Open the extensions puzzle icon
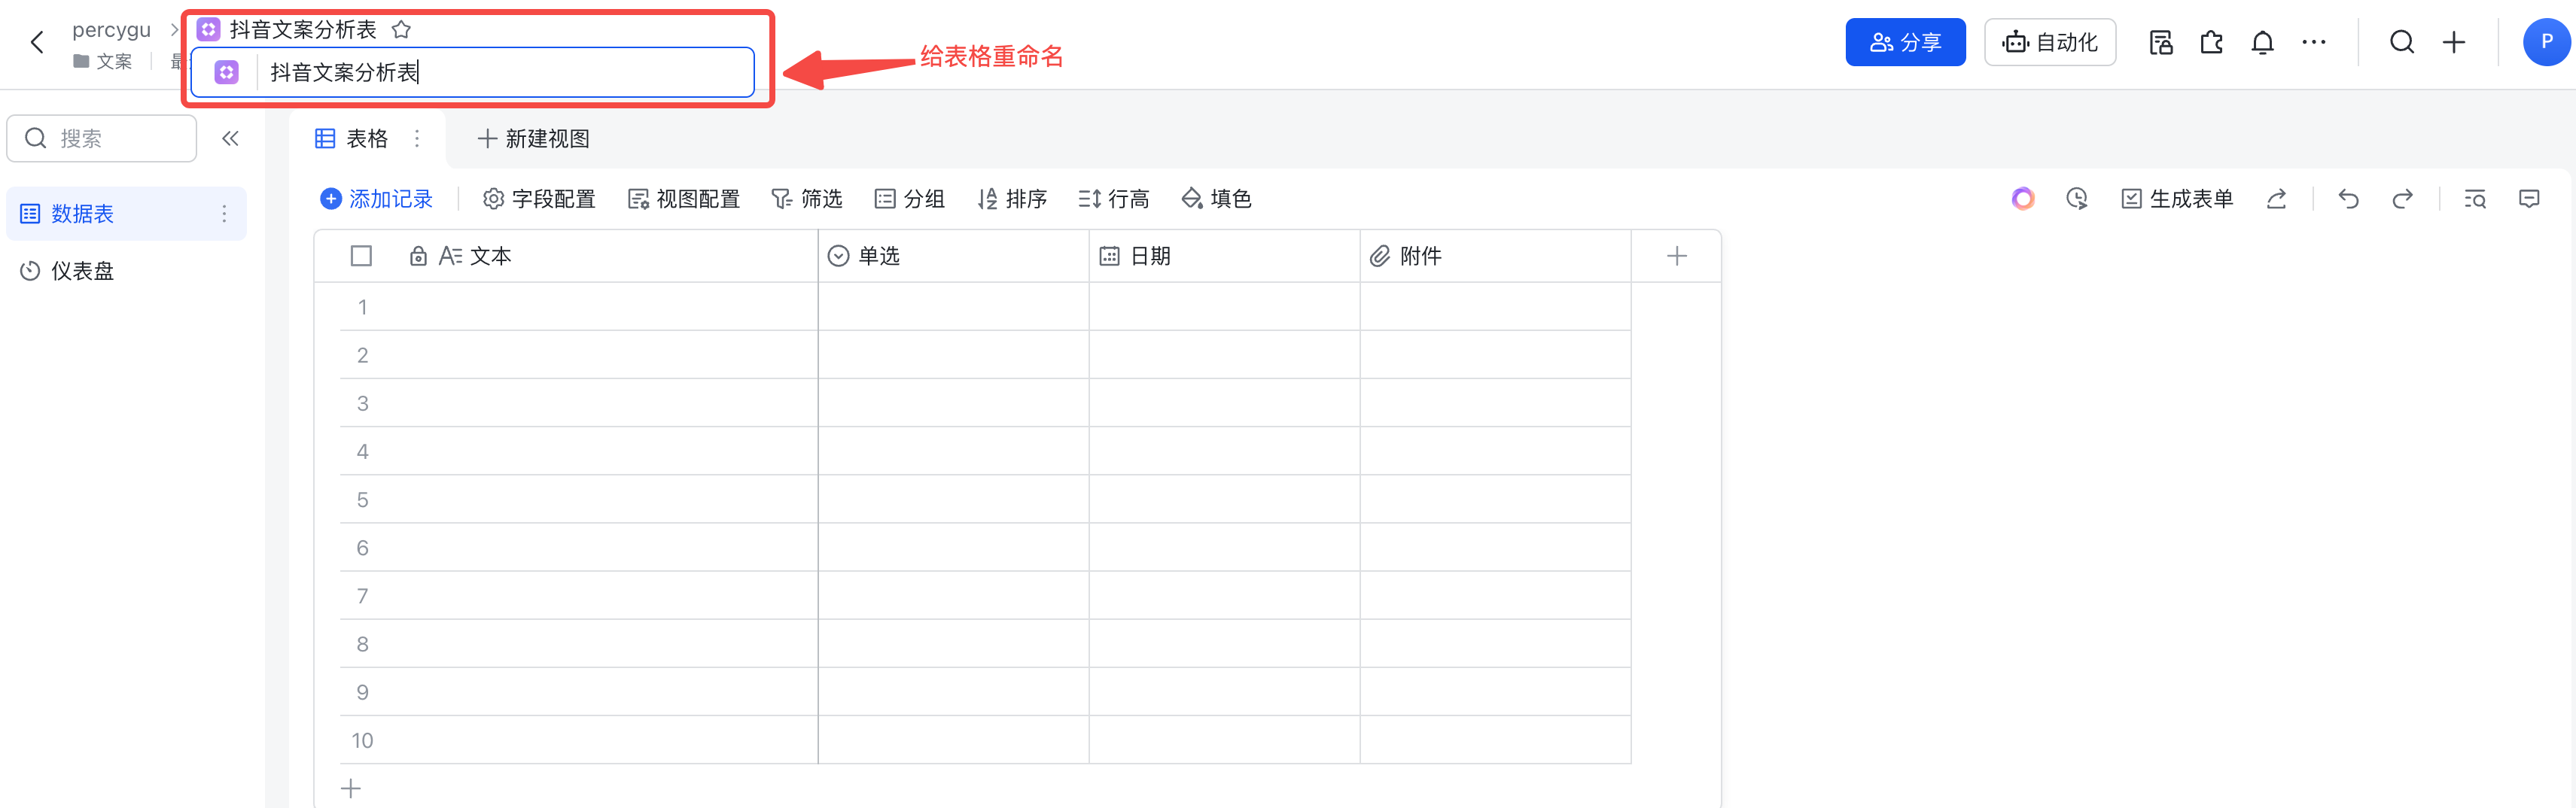Viewport: 2576px width, 808px height. coord(2211,42)
